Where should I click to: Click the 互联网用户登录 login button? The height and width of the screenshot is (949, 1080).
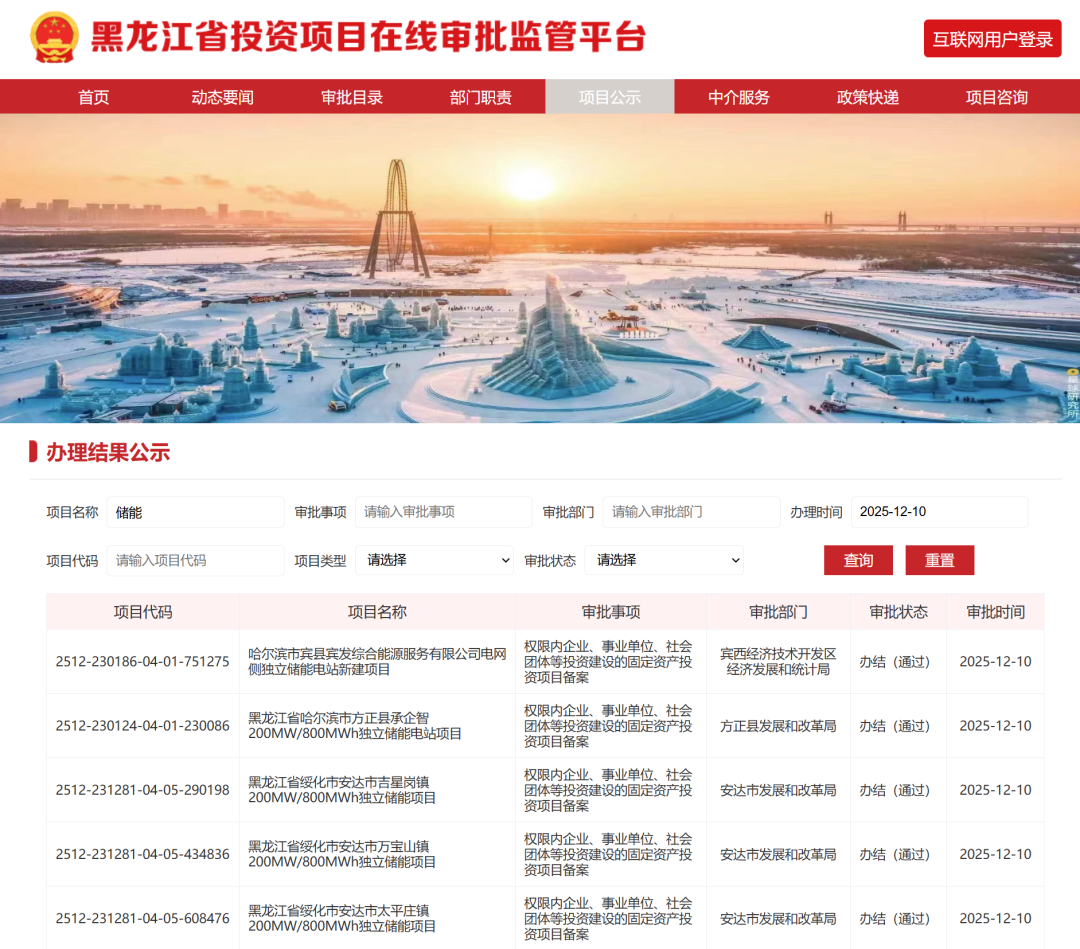click(992, 39)
